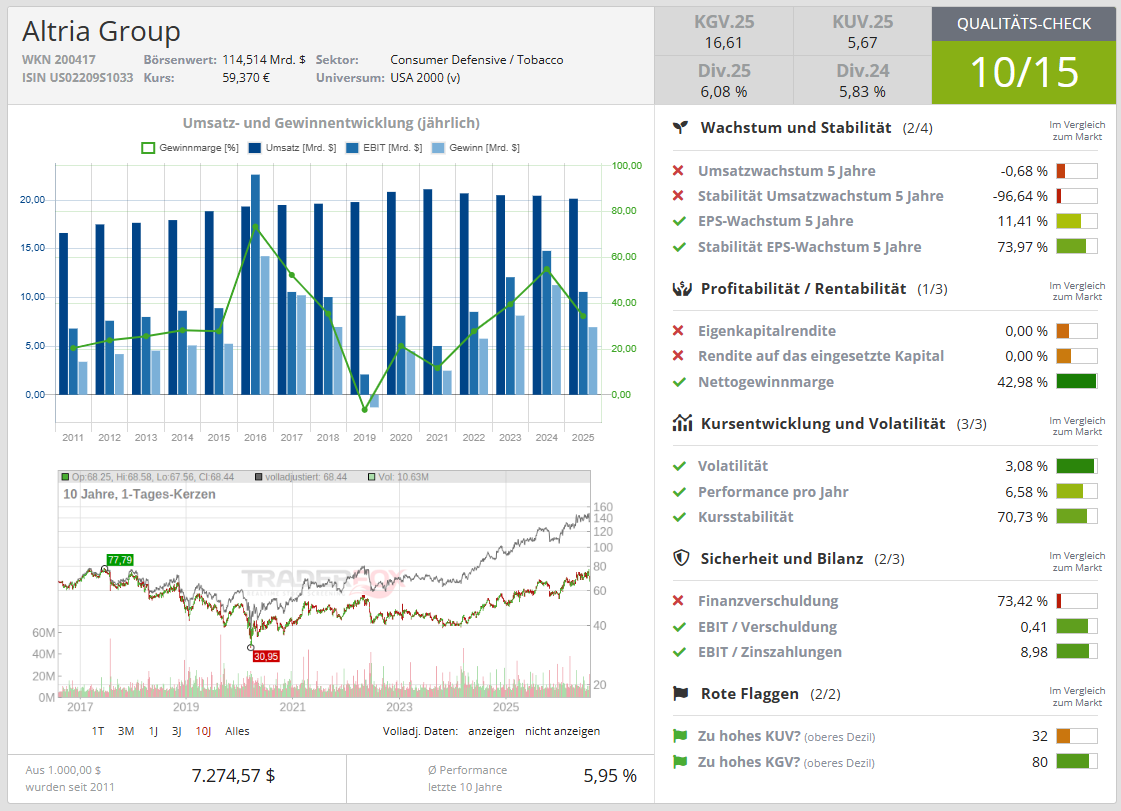Click the KGV.25 16,61 tile
This screenshot has height=811, width=1121.
724,31
